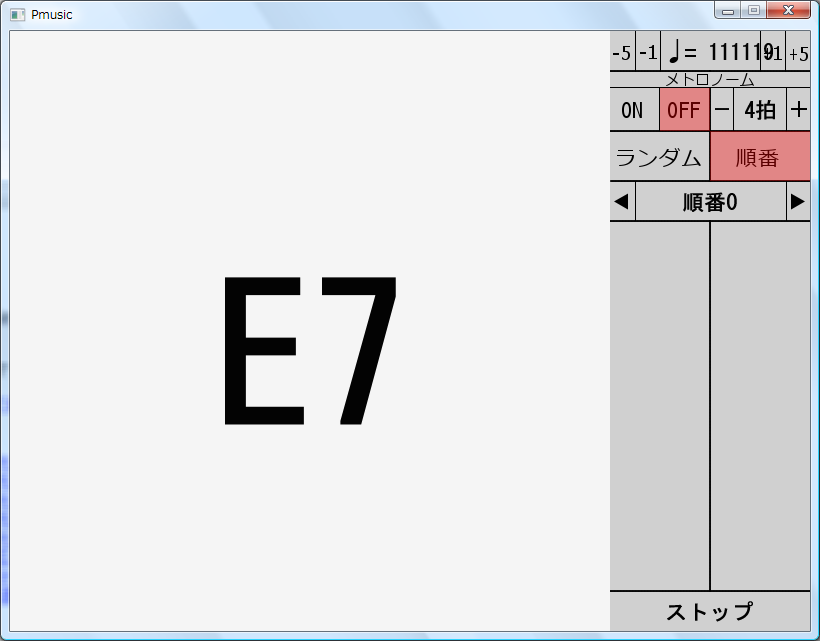Viewport: 820px width, 641px height.
Task: Enable 順番 (sequential) chord mode
Action: tap(761, 156)
